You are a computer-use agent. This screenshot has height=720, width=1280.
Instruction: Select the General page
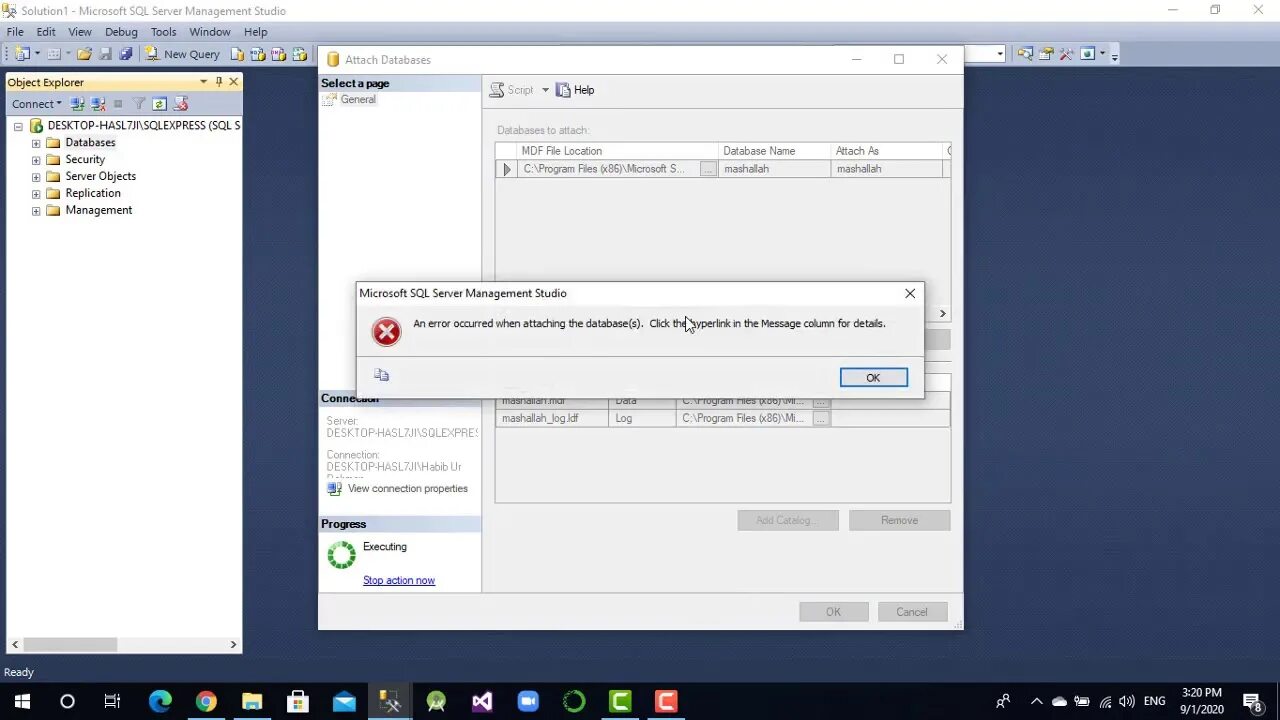(357, 99)
